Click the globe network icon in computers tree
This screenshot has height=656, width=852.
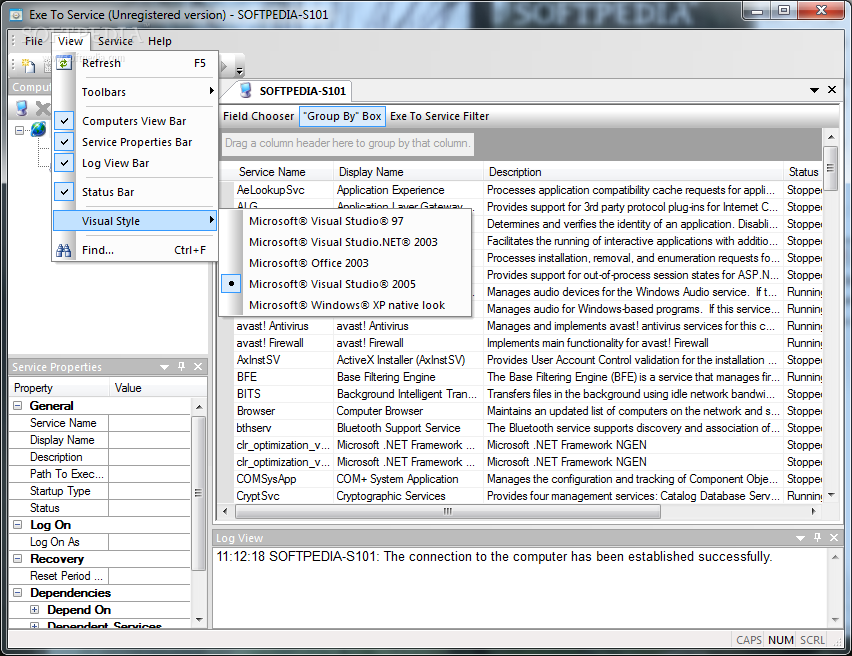pyautogui.click(x=39, y=130)
